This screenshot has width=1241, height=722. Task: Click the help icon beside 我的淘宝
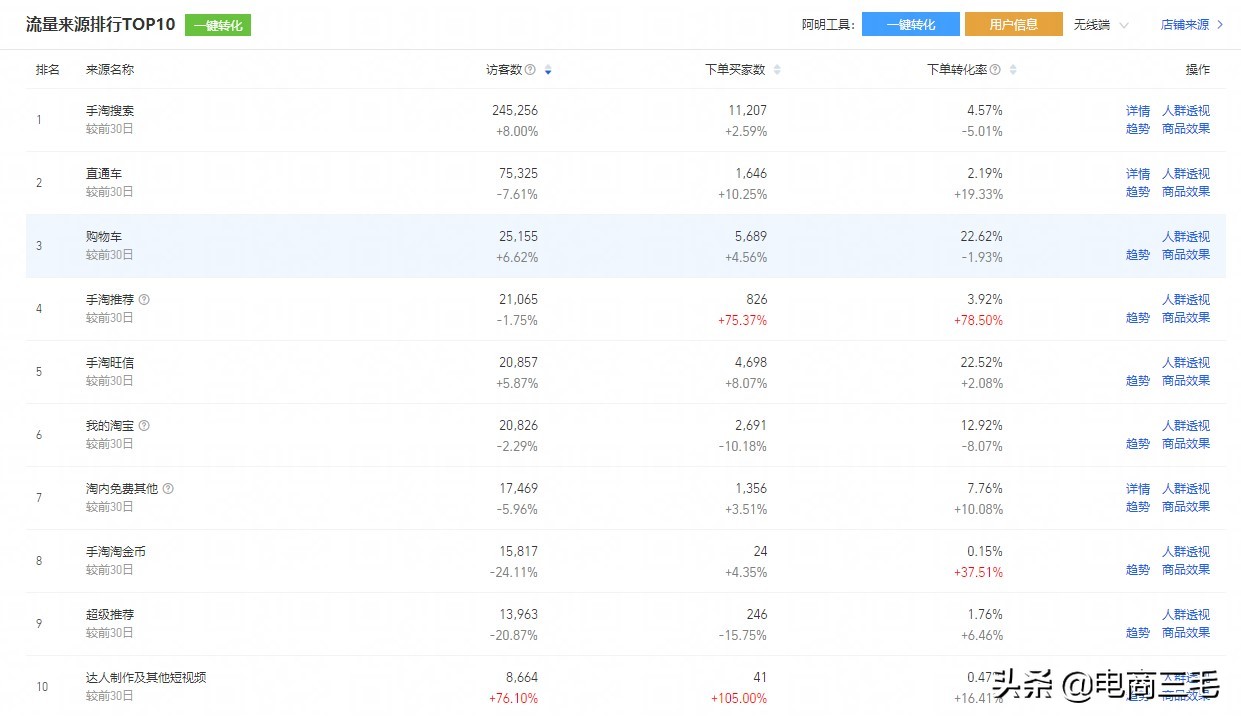tap(144, 425)
